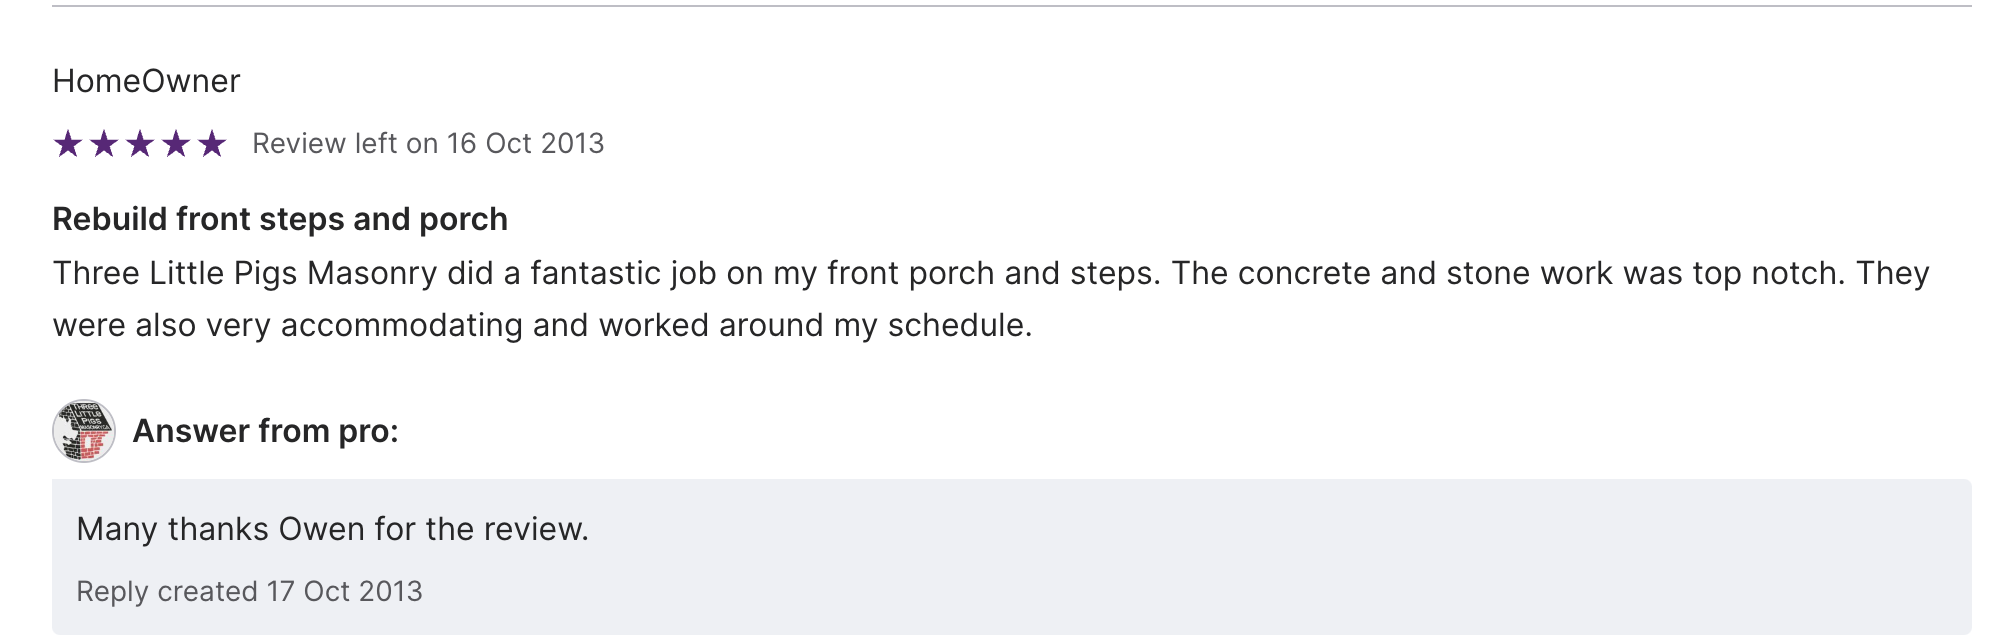The height and width of the screenshot is (642, 2010).
Task: Click the first purple rating star
Action: pyautogui.click(x=68, y=144)
